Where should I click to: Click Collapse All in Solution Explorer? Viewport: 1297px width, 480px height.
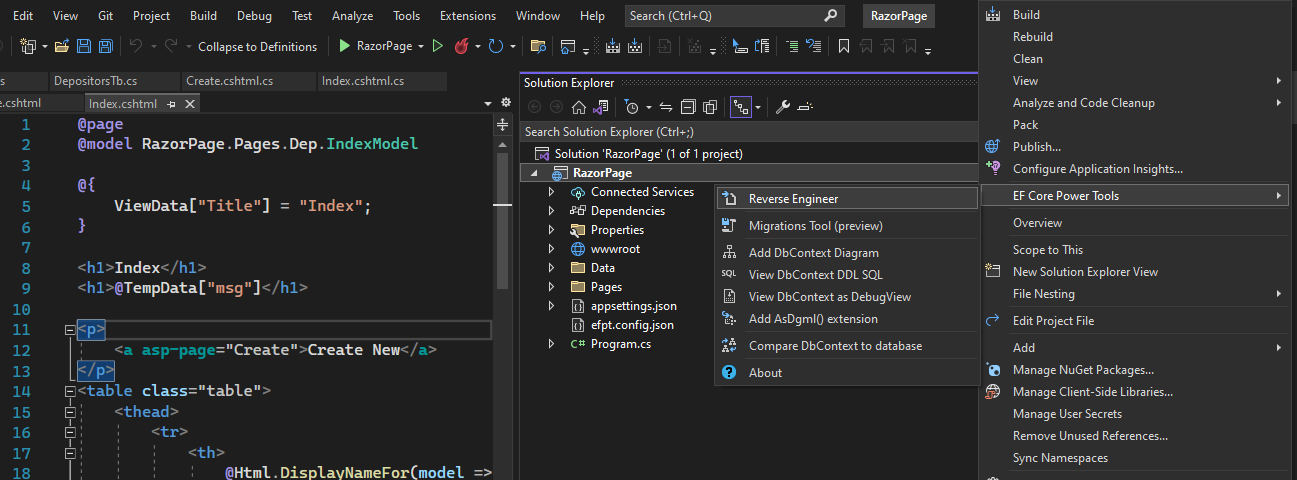(688, 107)
